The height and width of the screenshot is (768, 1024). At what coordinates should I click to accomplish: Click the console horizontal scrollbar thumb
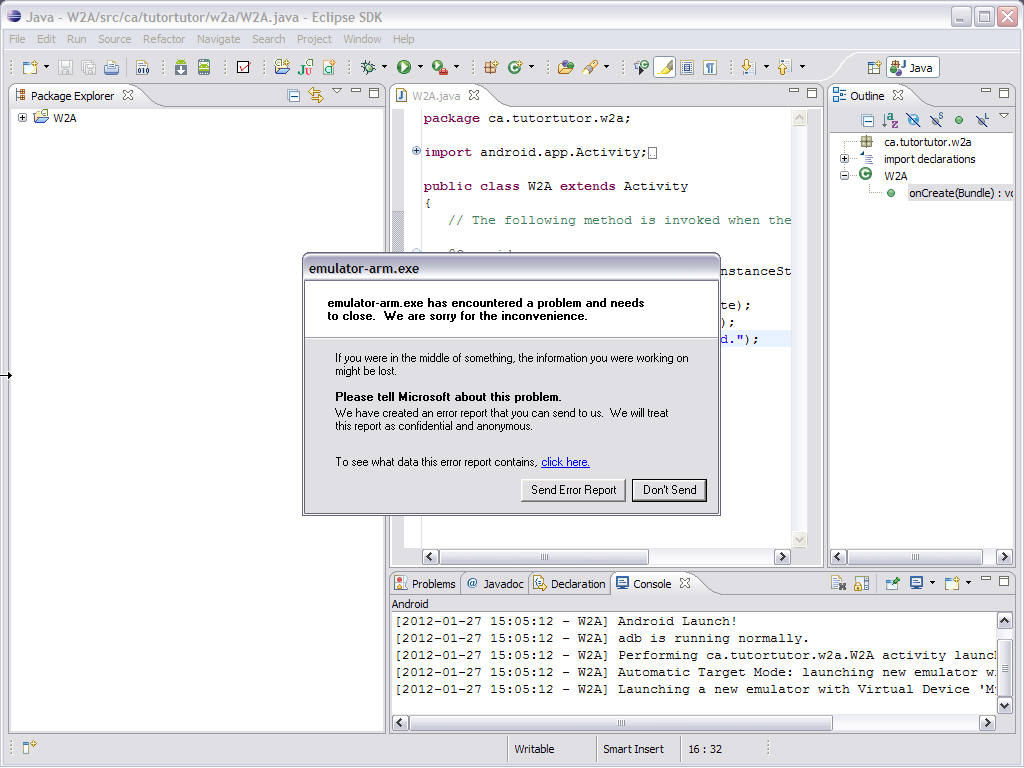tap(620, 722)
